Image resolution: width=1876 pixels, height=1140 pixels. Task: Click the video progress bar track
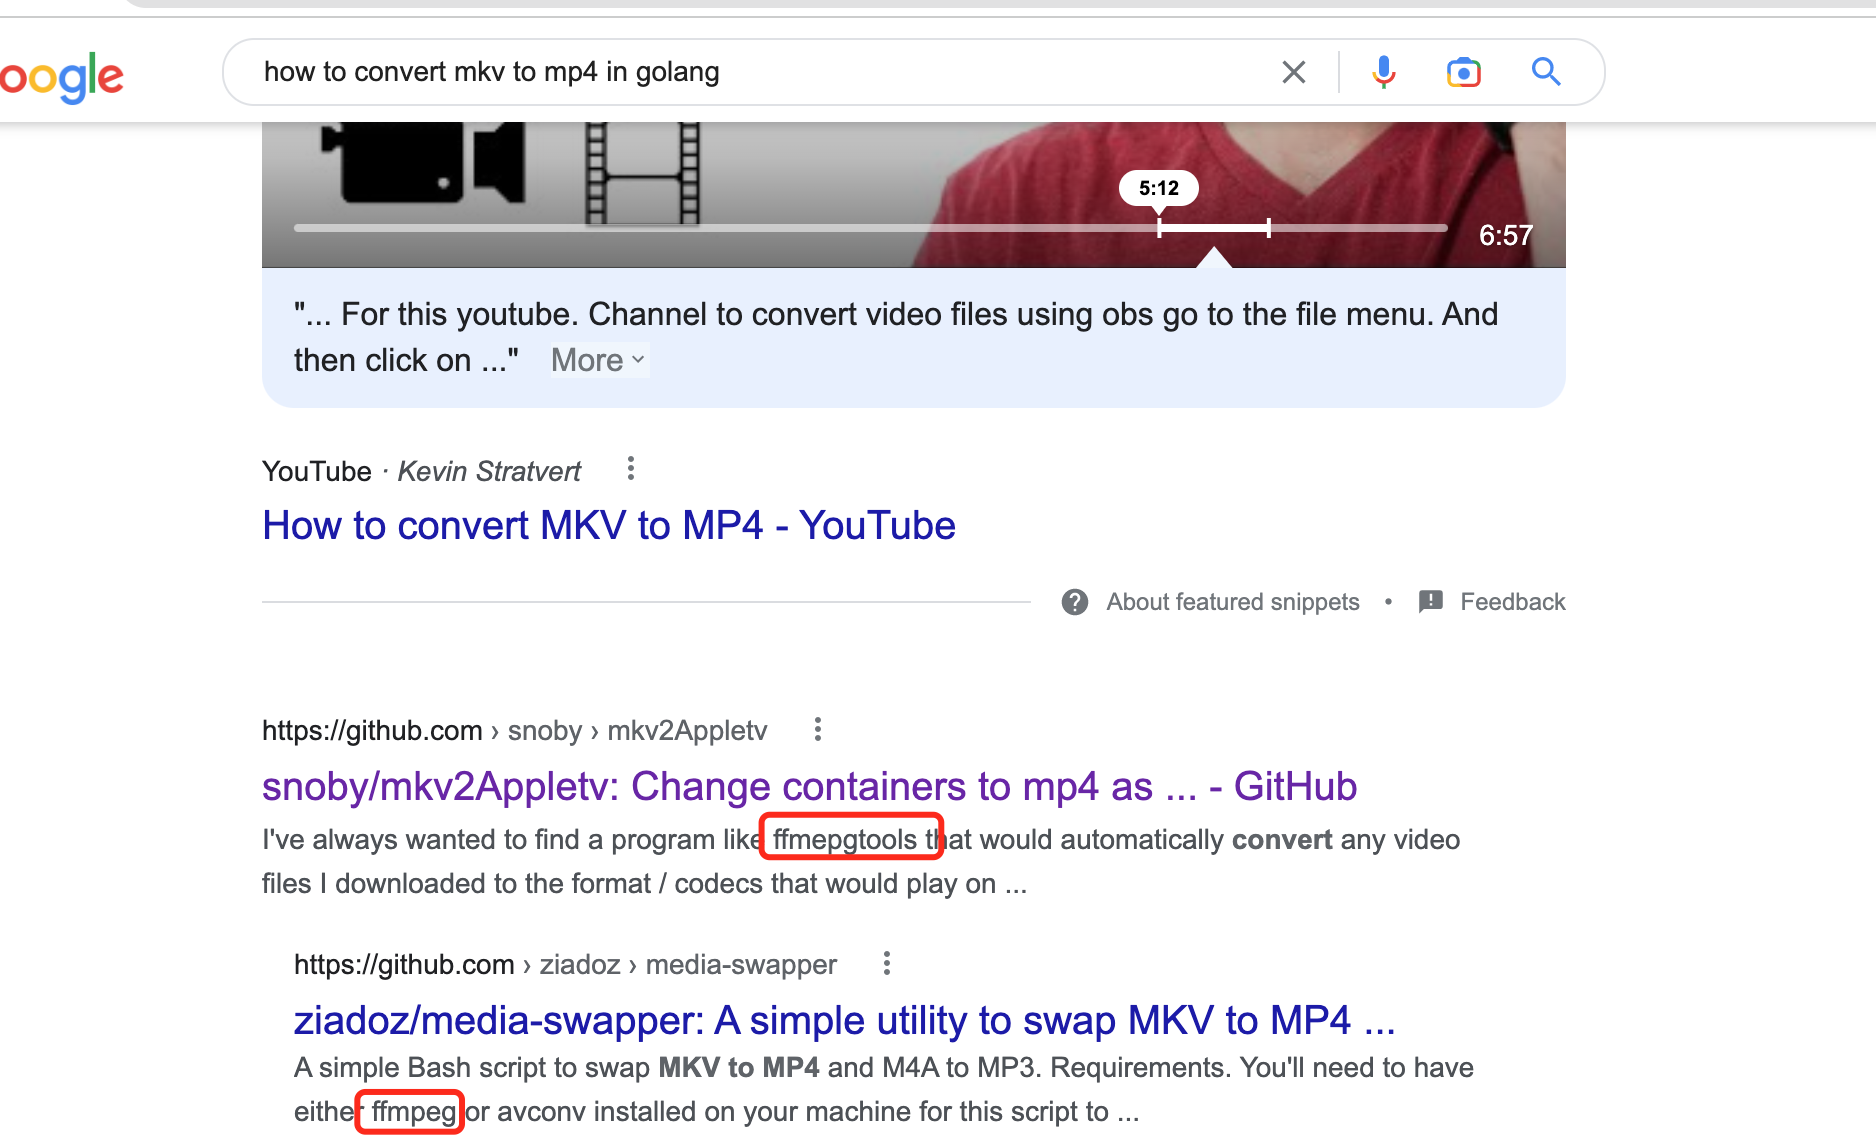[x=870, y=228]
